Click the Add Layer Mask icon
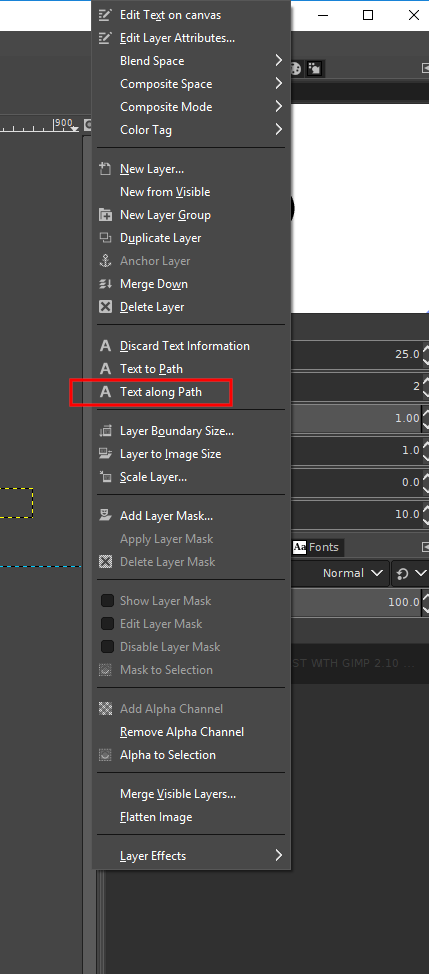Image resolution: width=429 pixels, height=974 pixels. click(106, 516)
